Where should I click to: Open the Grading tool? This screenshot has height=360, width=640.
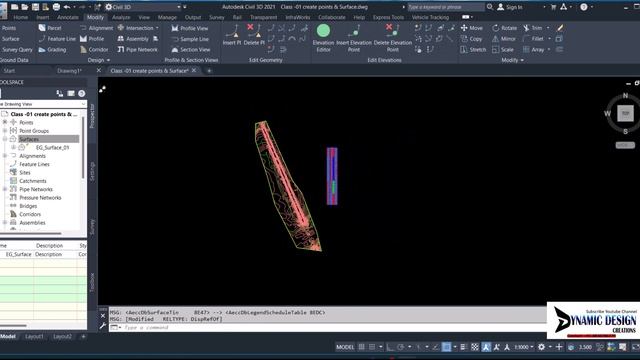[x=52, y=49]
